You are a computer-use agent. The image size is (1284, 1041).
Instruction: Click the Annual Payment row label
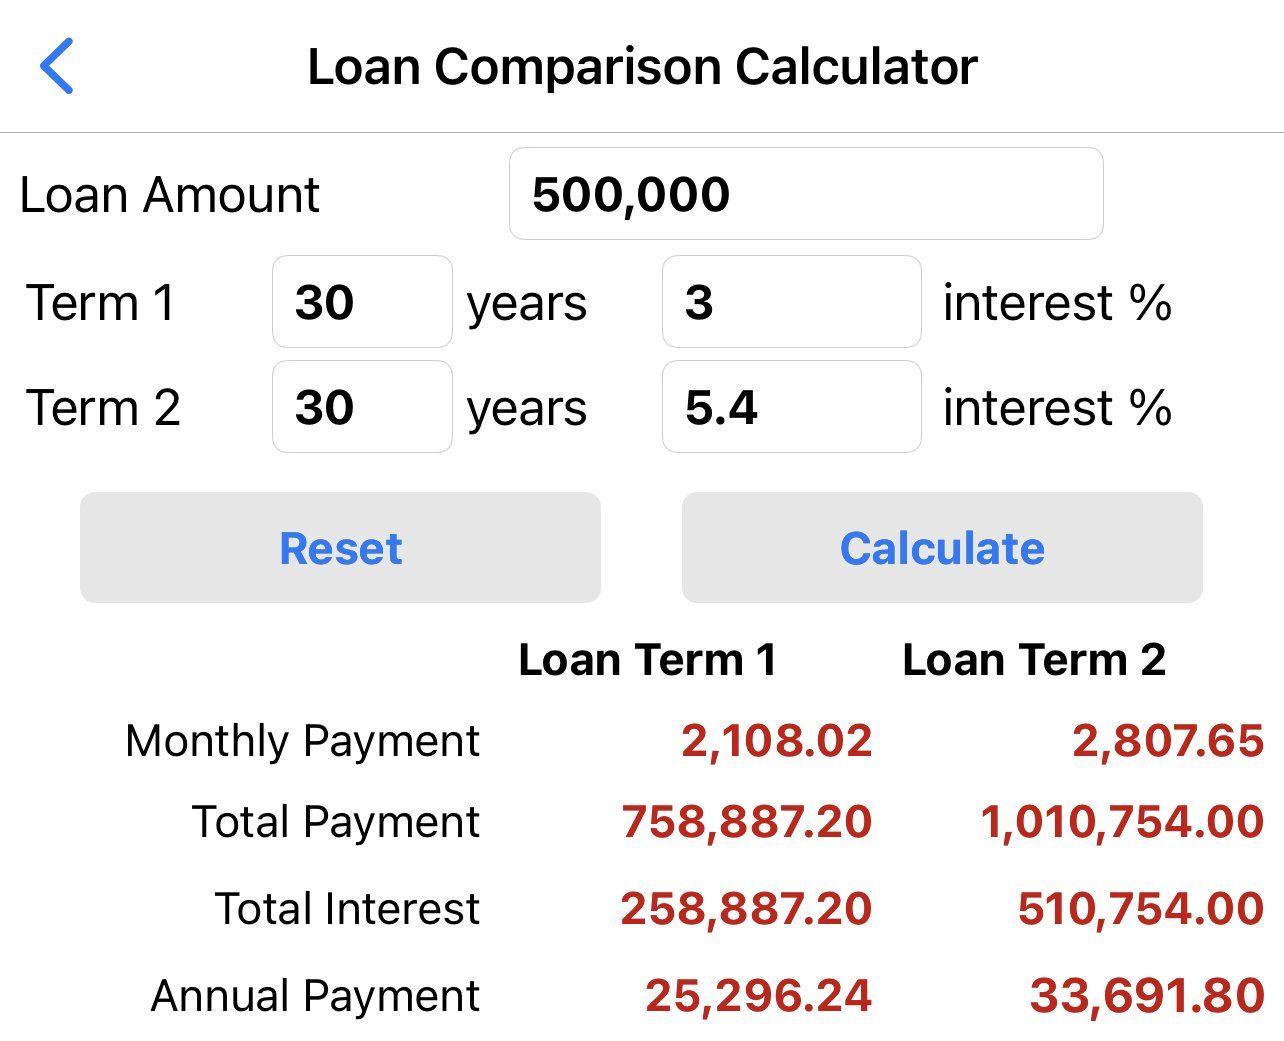coord(314,995)
